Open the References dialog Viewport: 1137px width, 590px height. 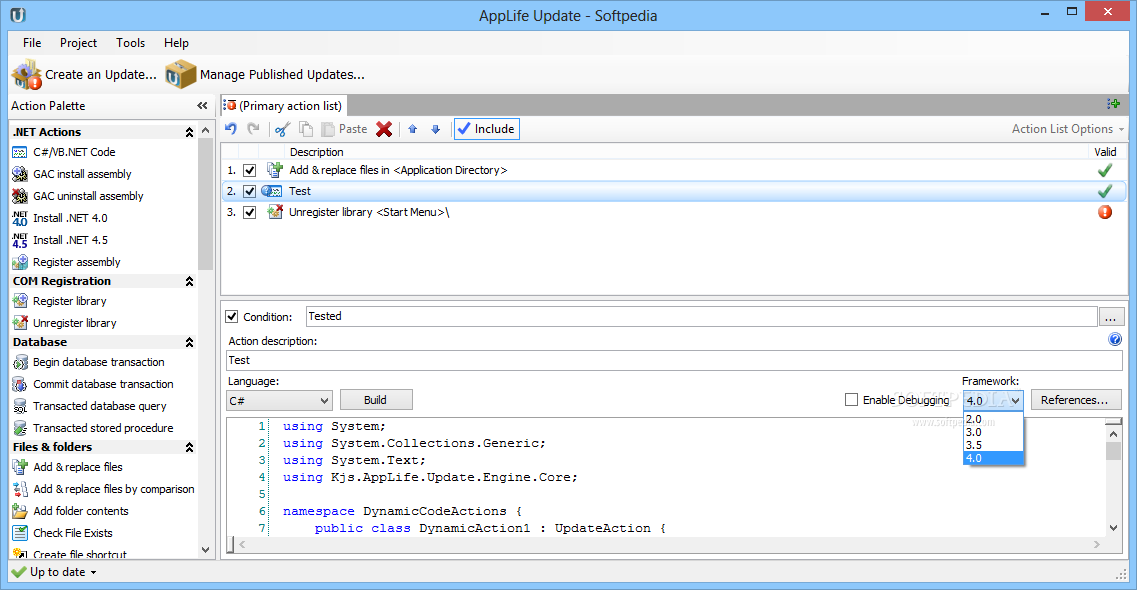pyautogui.click(x=1076, y=400)
